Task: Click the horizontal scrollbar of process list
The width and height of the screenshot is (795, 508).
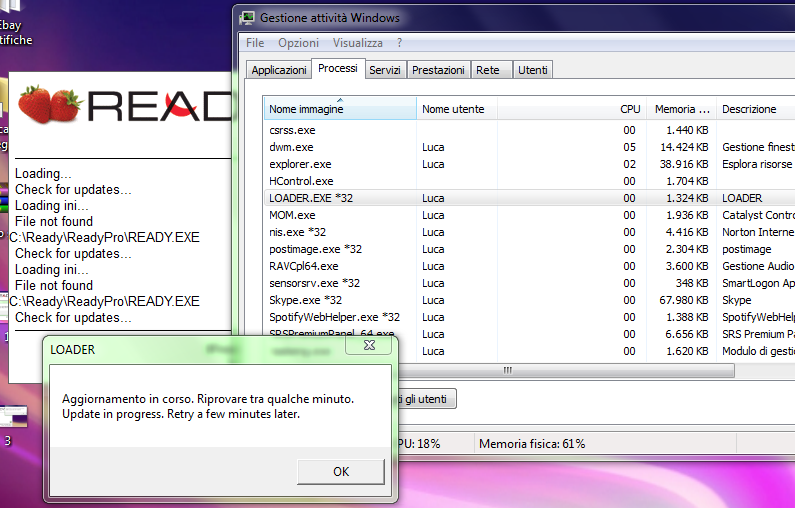Action: [x=565, y=371]
